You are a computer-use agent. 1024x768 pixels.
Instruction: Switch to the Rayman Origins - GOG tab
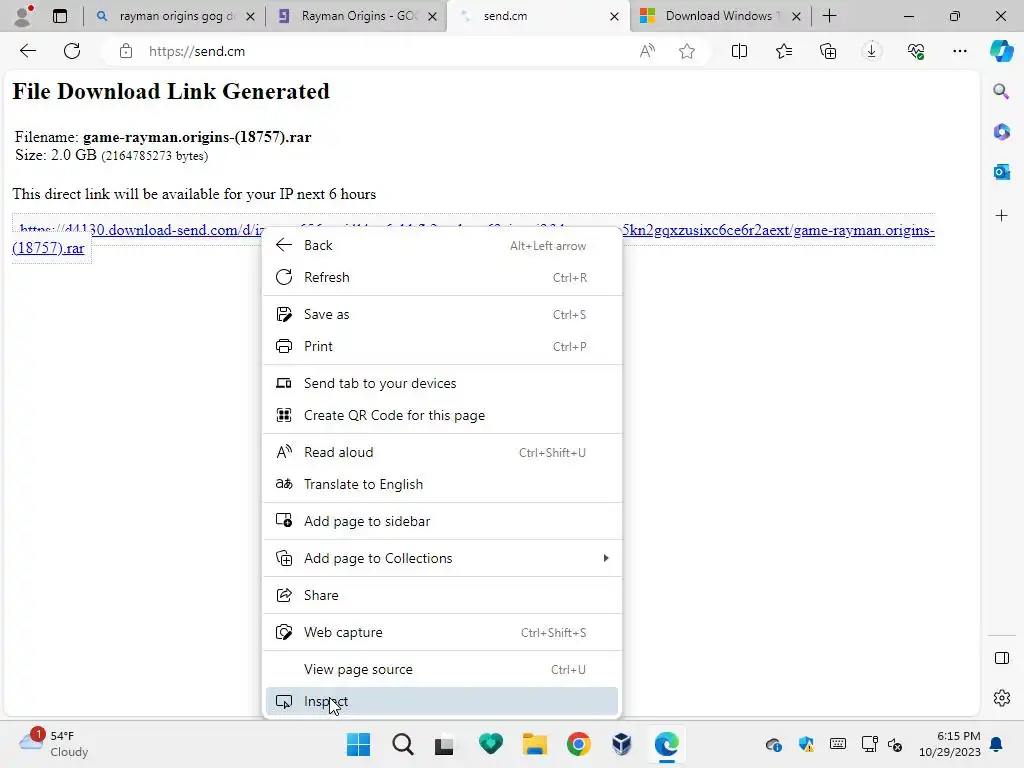(357, 16)
